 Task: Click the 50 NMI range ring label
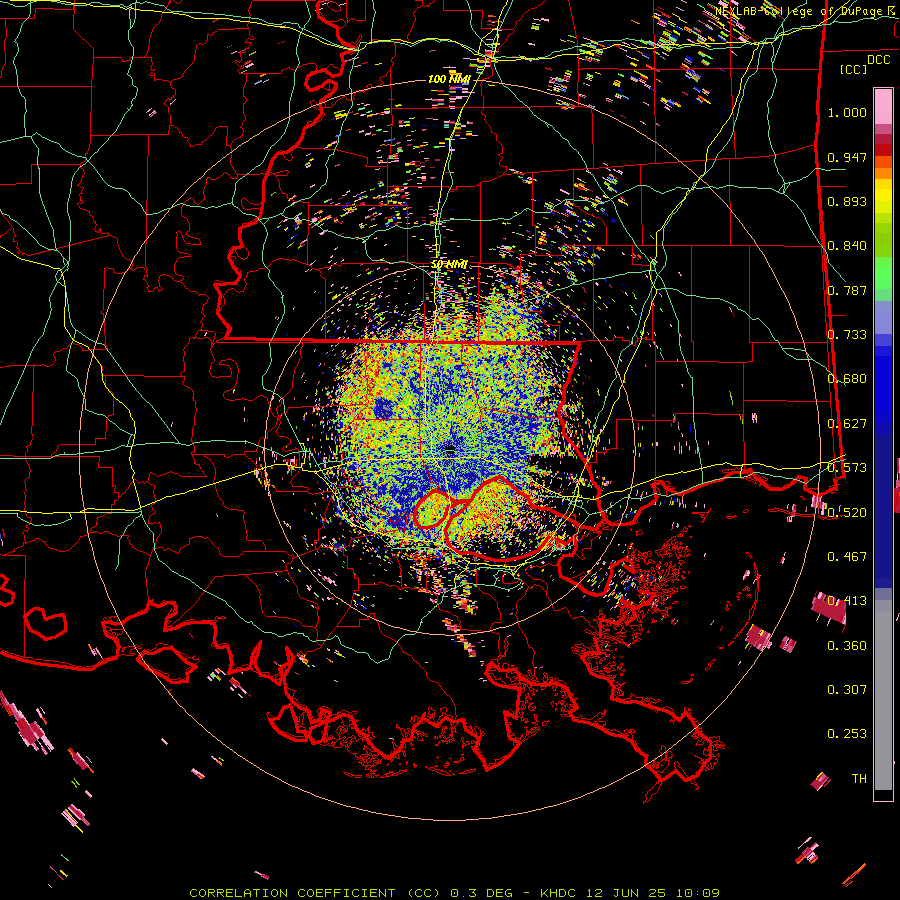coord(449,265)
